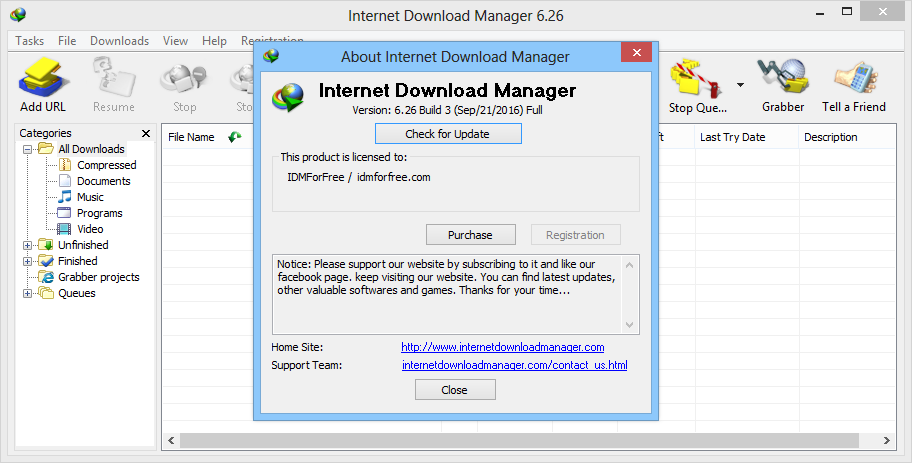
Task: Open the Help menu
Action: 214,41
